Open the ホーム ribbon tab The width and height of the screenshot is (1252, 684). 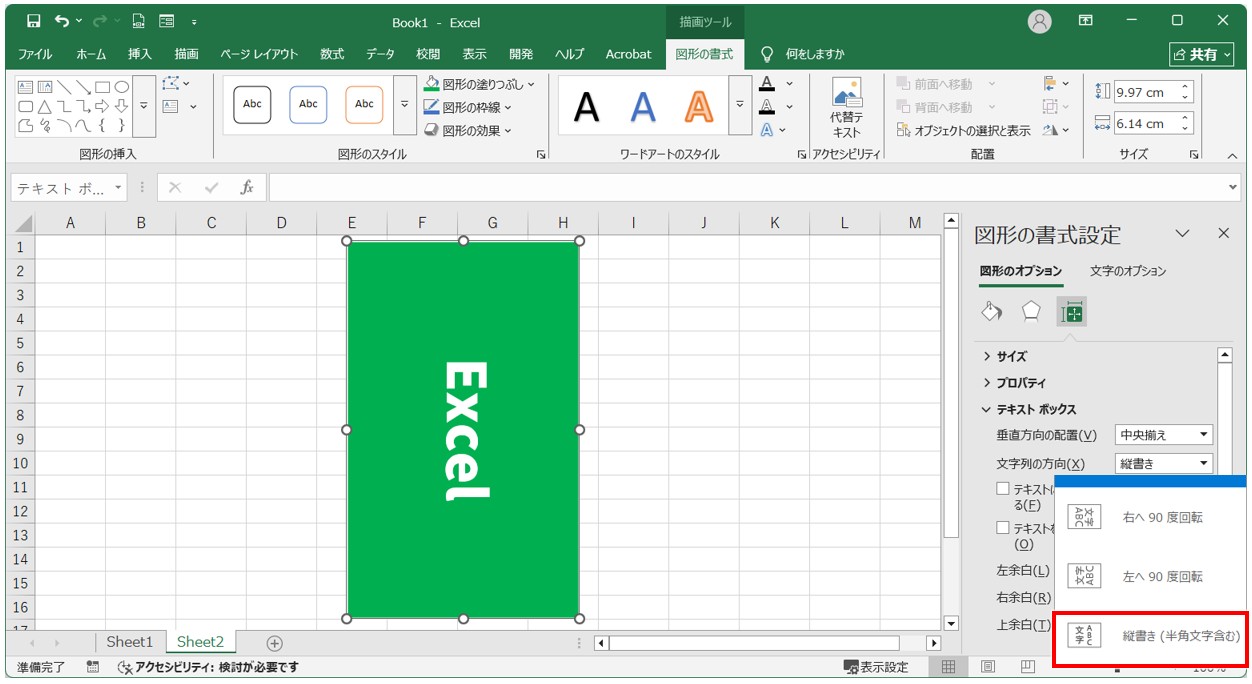[x=91, y=54]
